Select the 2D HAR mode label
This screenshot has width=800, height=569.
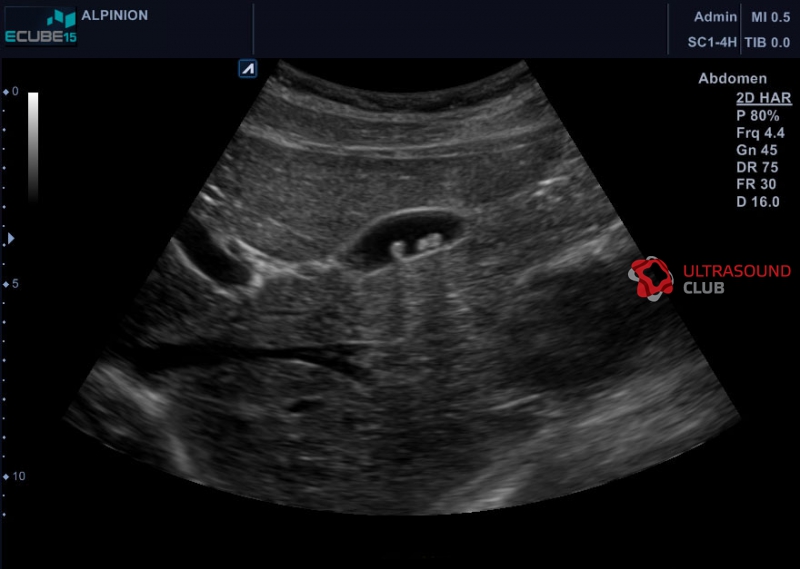point(764,98)
